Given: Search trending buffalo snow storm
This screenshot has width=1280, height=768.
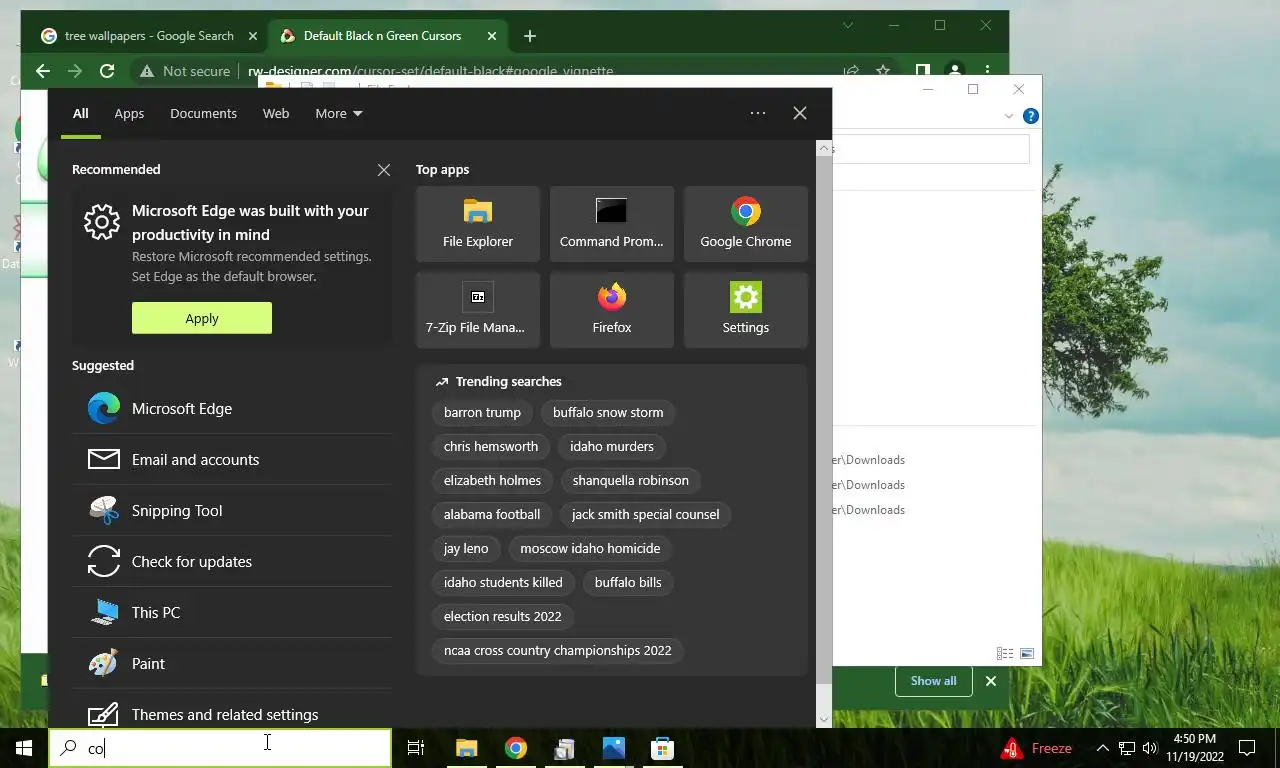Looking at the screenshot, I should coord(608,412).
